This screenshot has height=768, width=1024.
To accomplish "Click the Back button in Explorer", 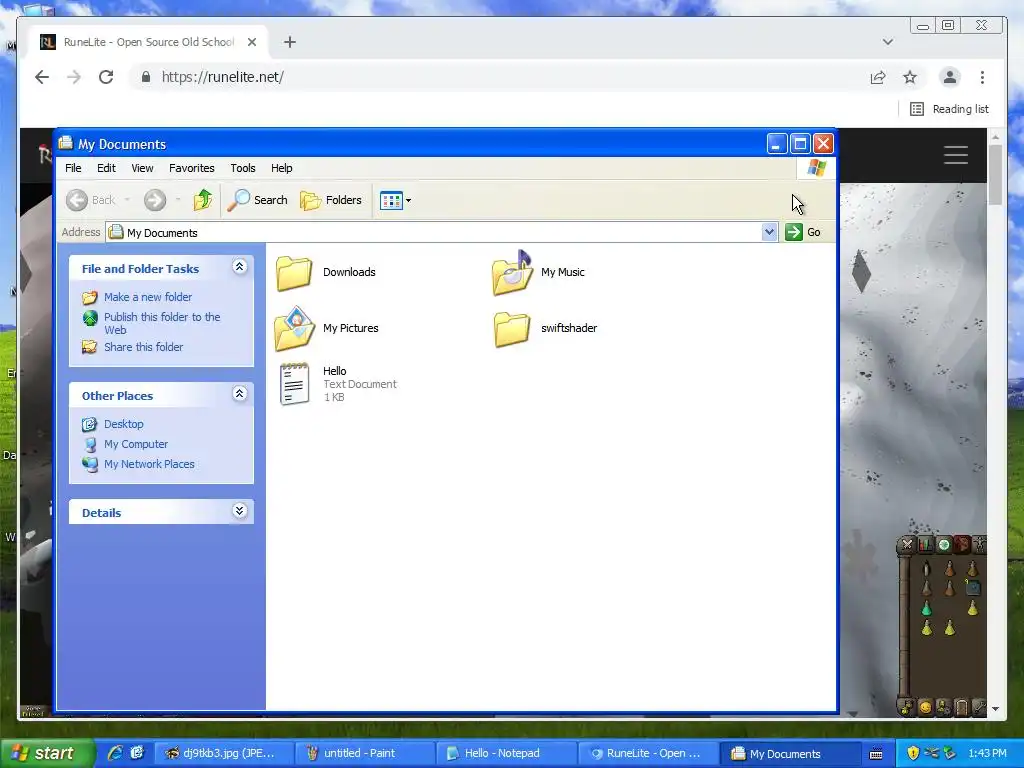I will coord(91,200).
